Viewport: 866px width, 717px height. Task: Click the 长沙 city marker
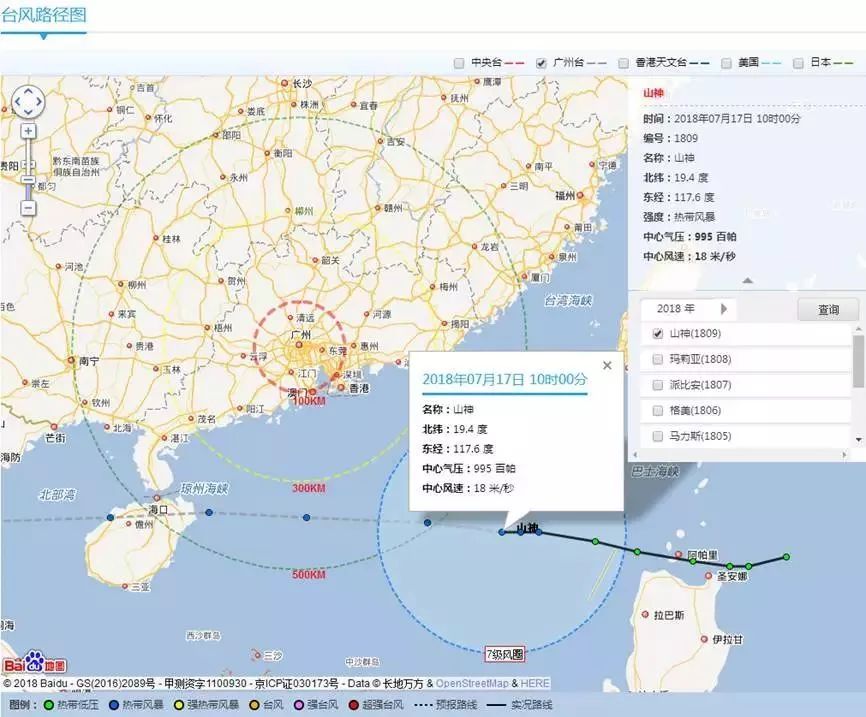(x=284, y=83)
